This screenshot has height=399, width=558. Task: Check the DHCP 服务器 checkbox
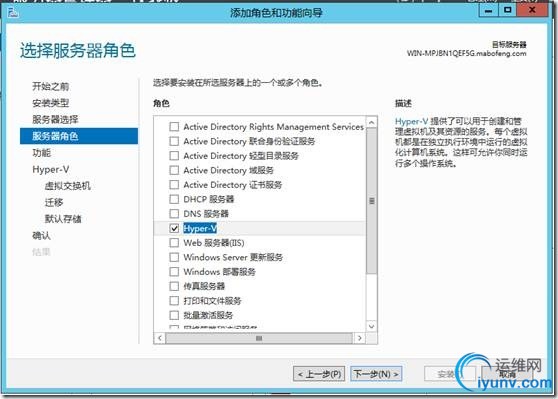coord(174,199)
